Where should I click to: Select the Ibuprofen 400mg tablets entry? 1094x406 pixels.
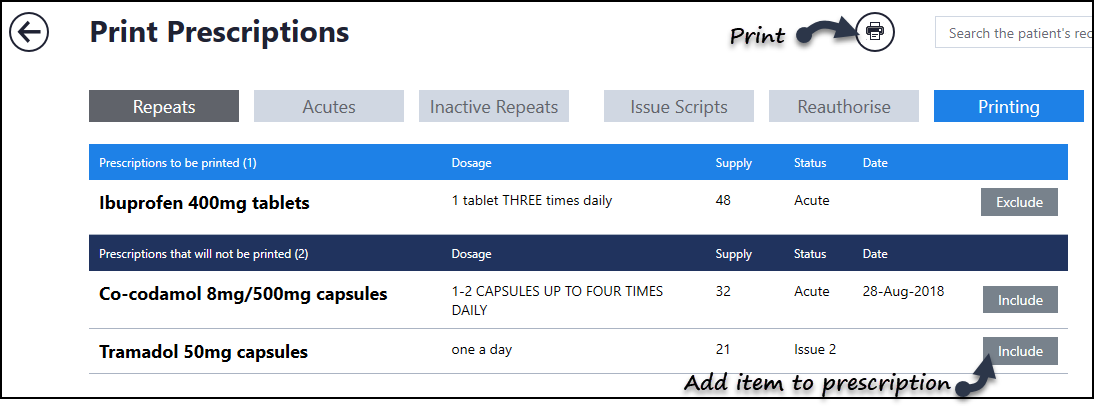click(x=205, y=203)
